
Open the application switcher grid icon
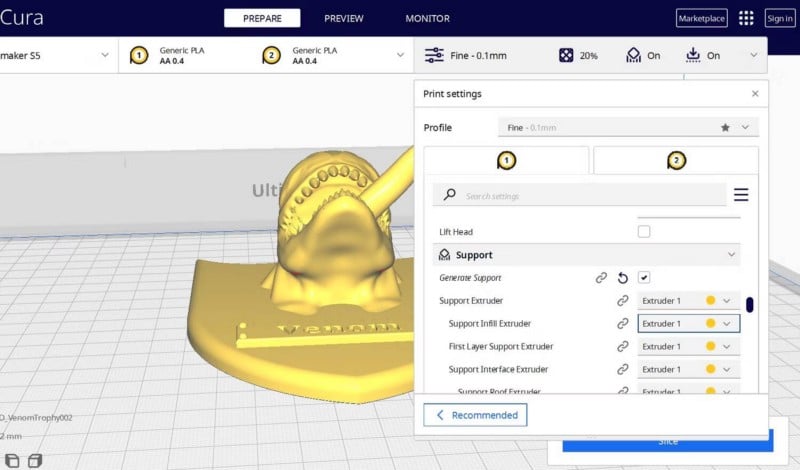coord(746,18)
